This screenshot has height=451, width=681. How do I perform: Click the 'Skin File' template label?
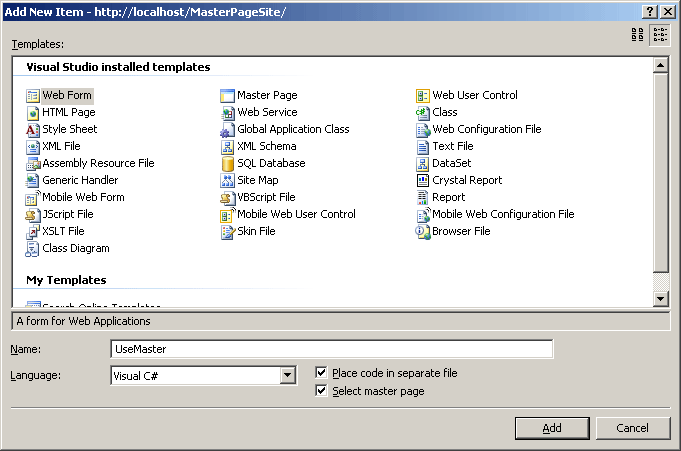tap(256, 231)
